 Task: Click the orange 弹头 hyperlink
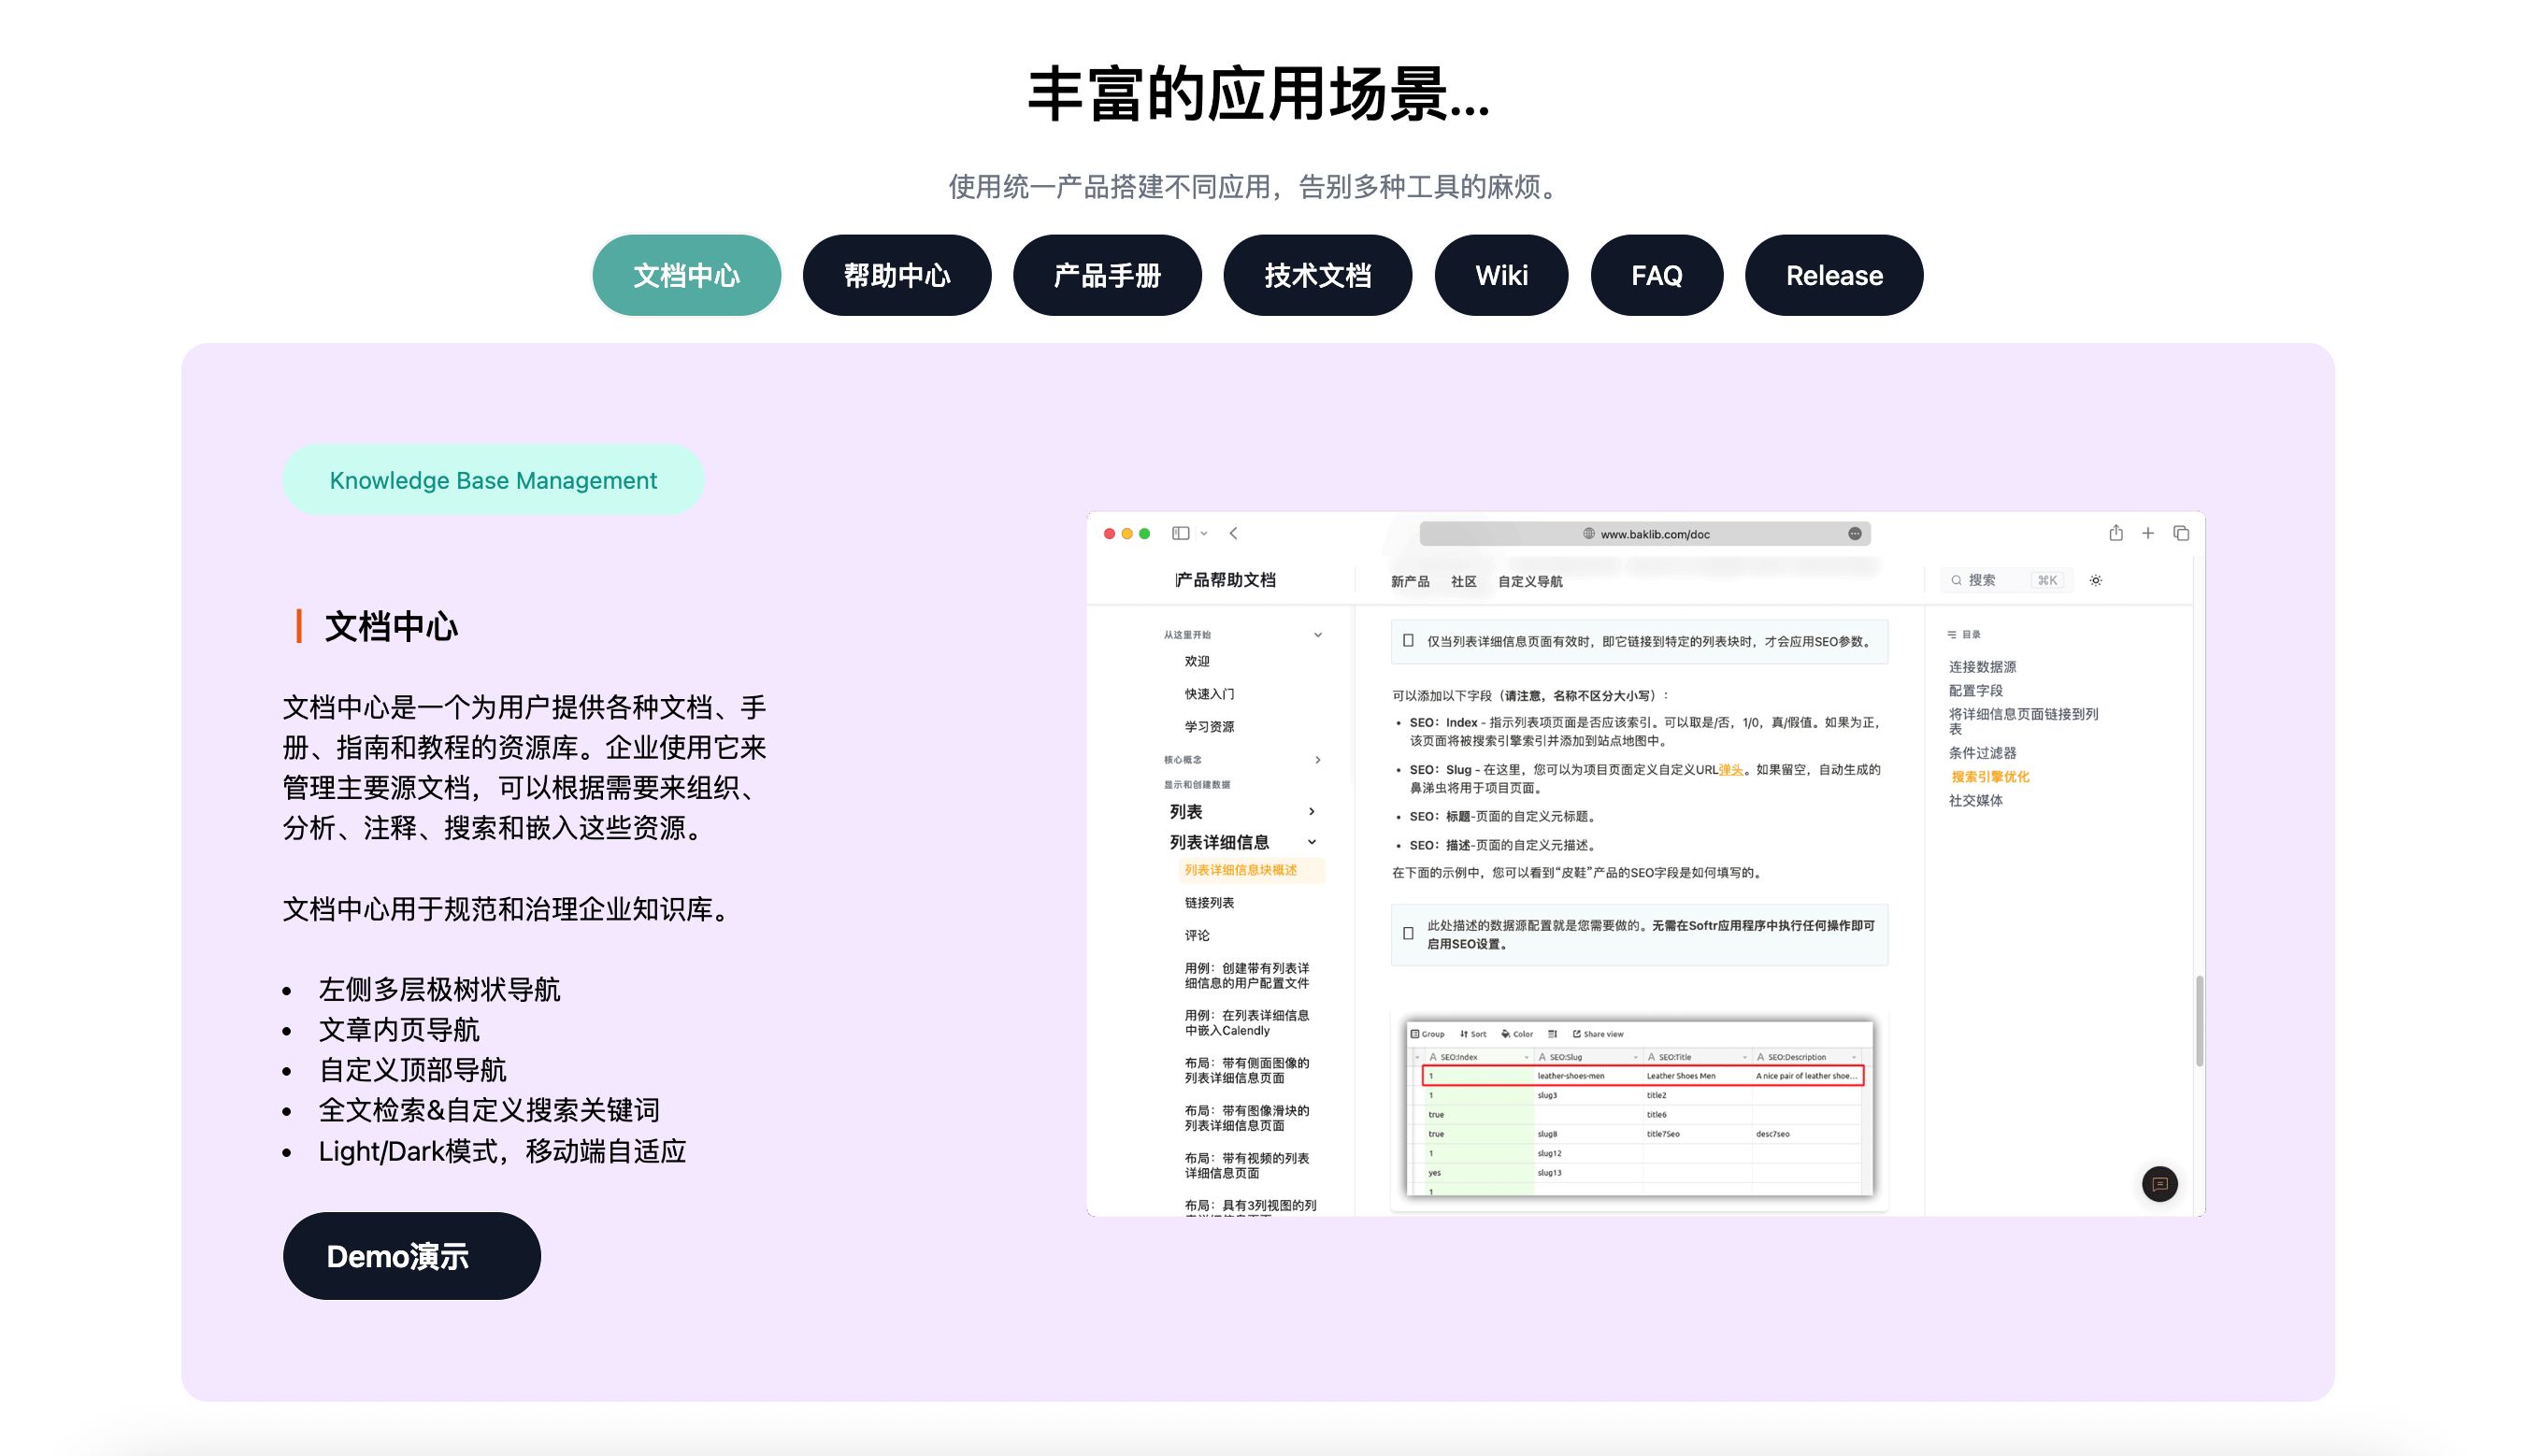point(1730,770)
